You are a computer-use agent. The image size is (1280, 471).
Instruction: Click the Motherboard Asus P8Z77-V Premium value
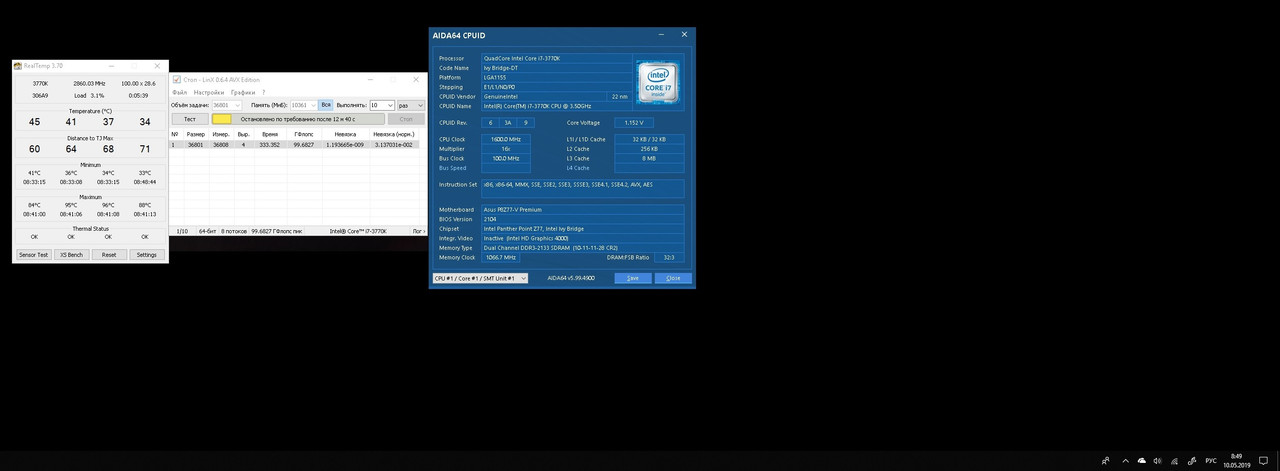tap(583, 209)
